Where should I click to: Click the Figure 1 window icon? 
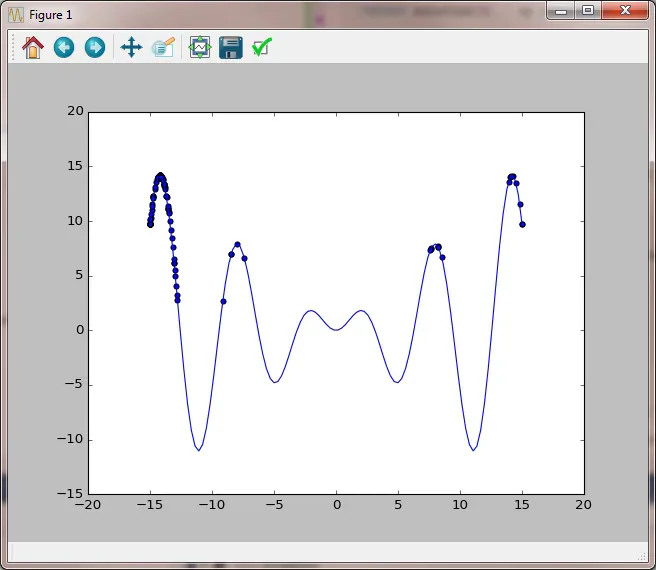click(16, 15)
